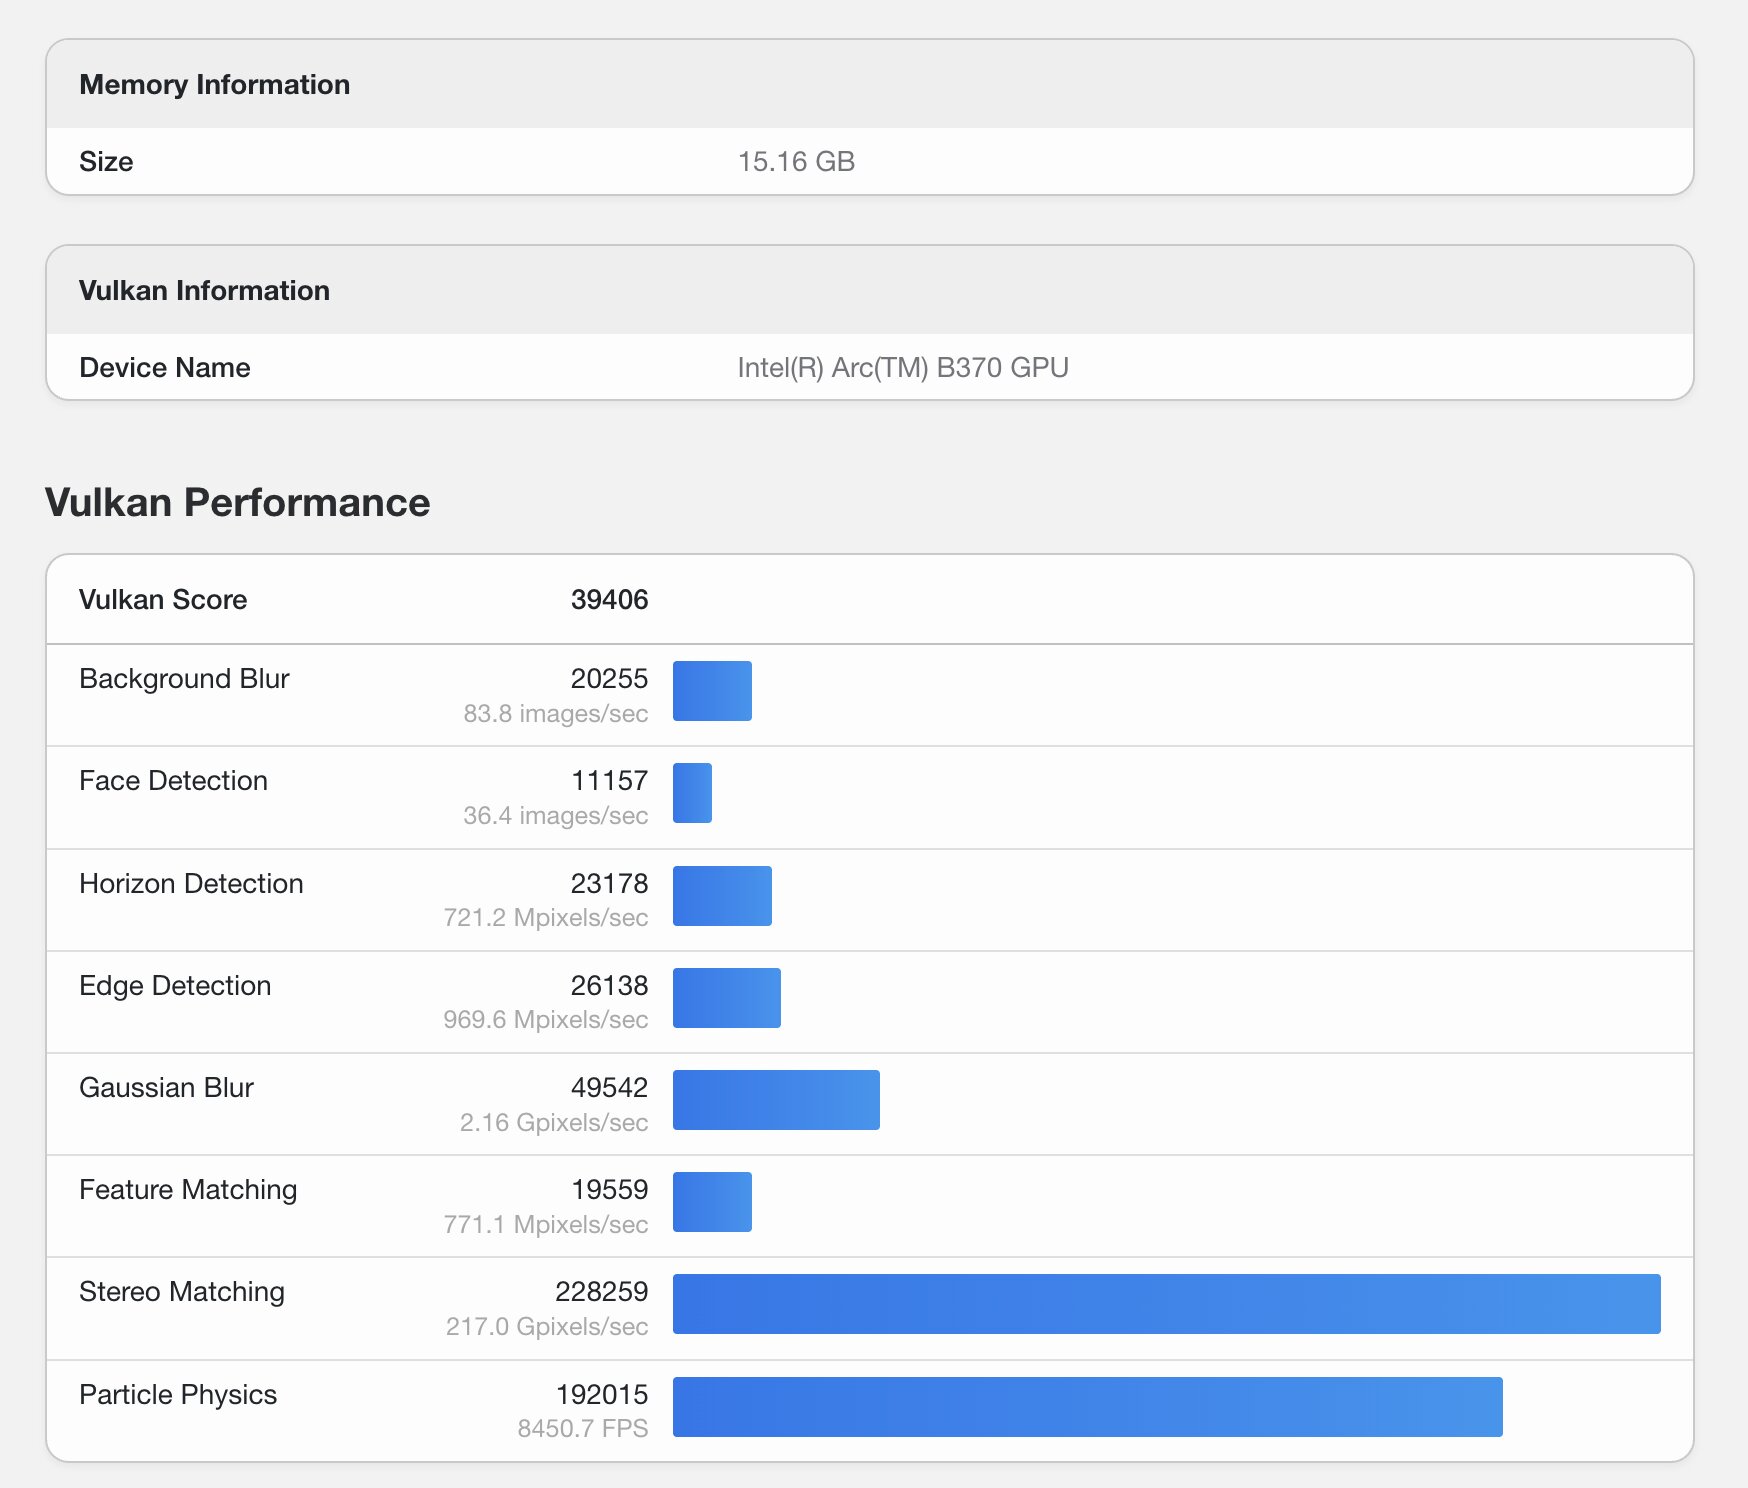
Task: Click the Stereo Matching row label
Action: tap(182, 1292)
